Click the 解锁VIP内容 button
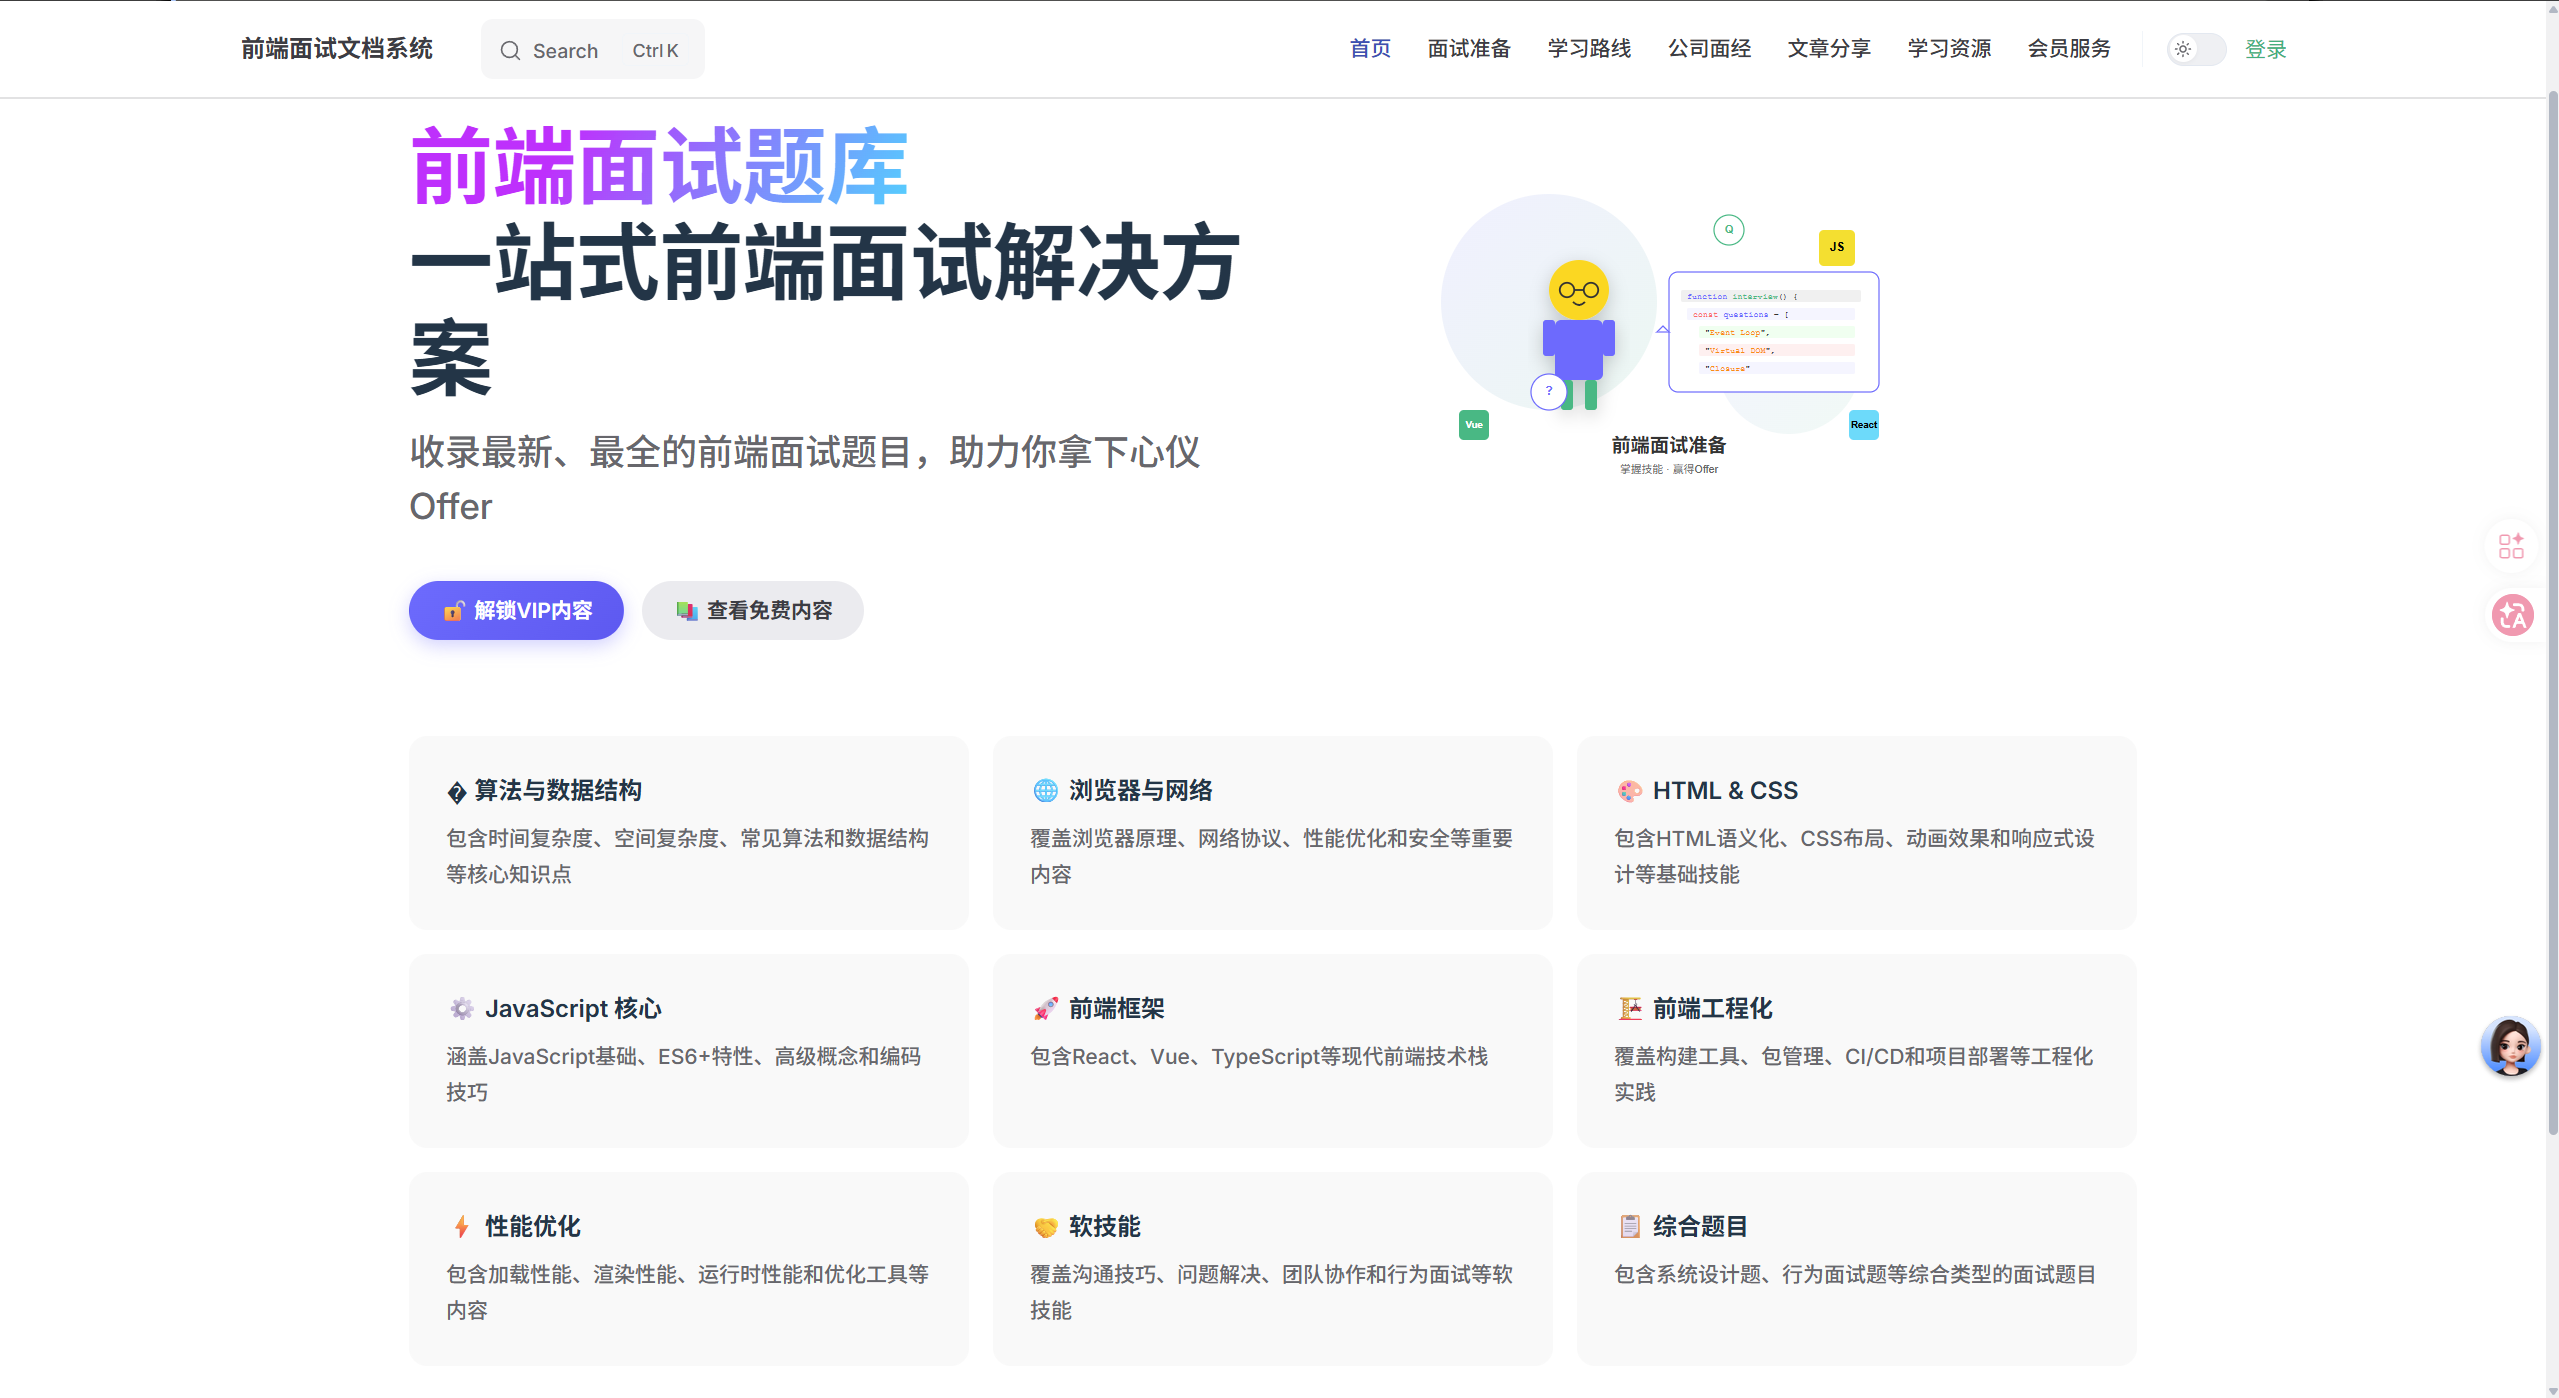The image size is (2559, 1398). (516, 610)
